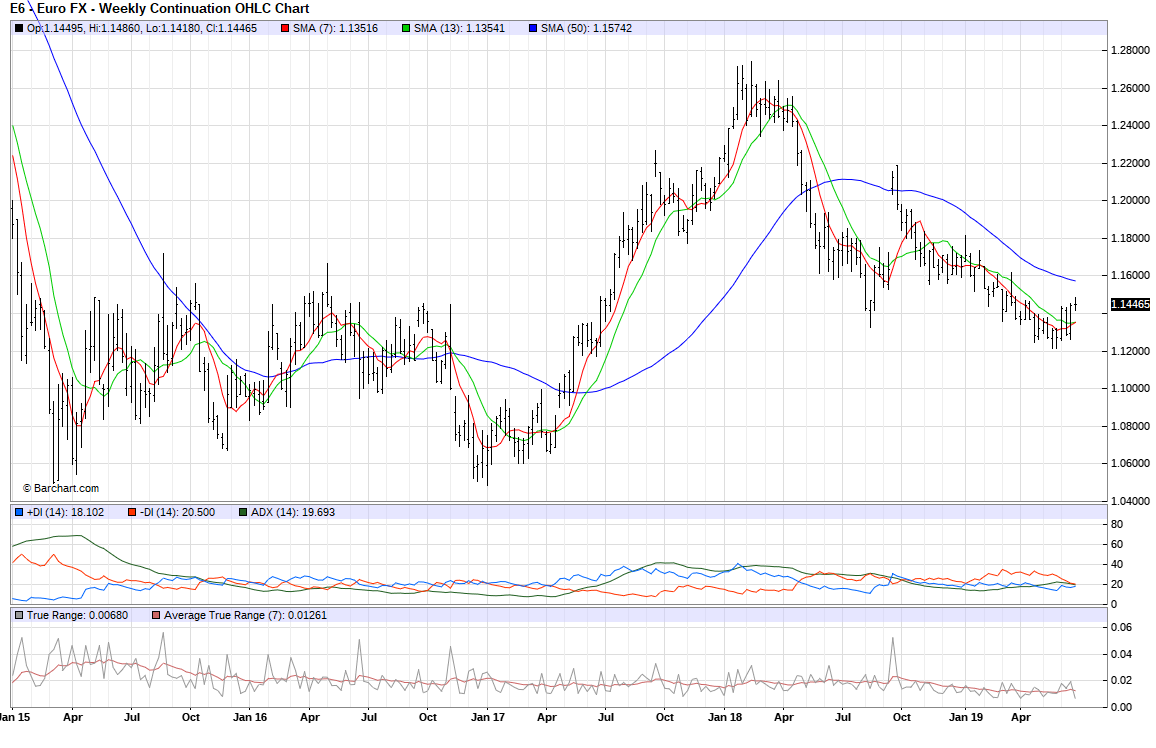Open the Barchart.com copyright link
This screenshot has height=748, width=1156.
pos(61,488)
